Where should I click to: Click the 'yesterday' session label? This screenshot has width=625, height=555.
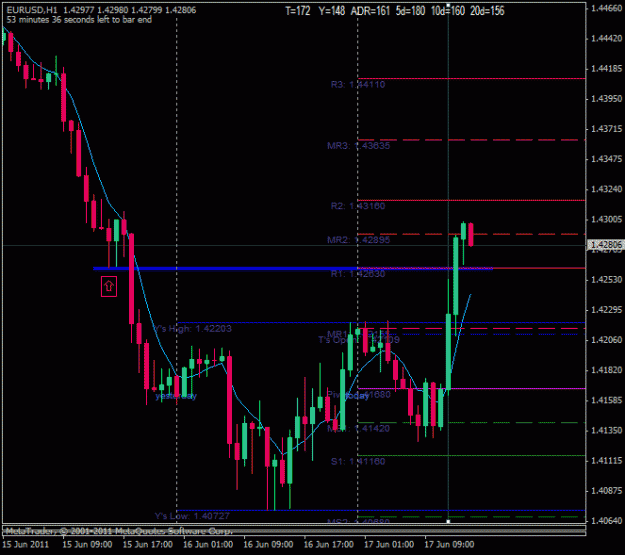click(176, 396)
